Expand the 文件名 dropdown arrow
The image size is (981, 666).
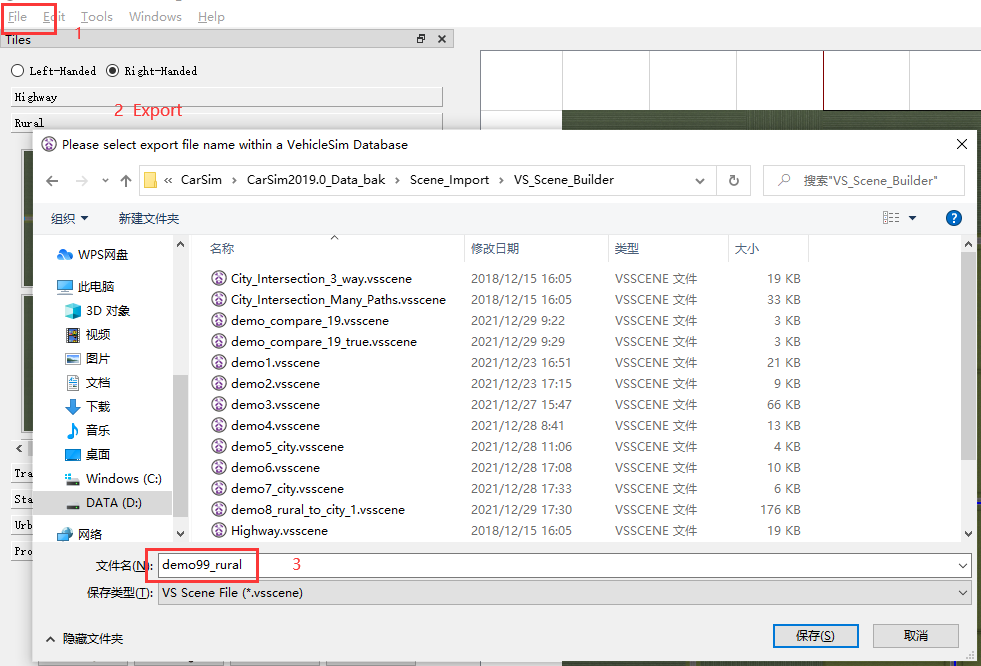coord(962,565)
